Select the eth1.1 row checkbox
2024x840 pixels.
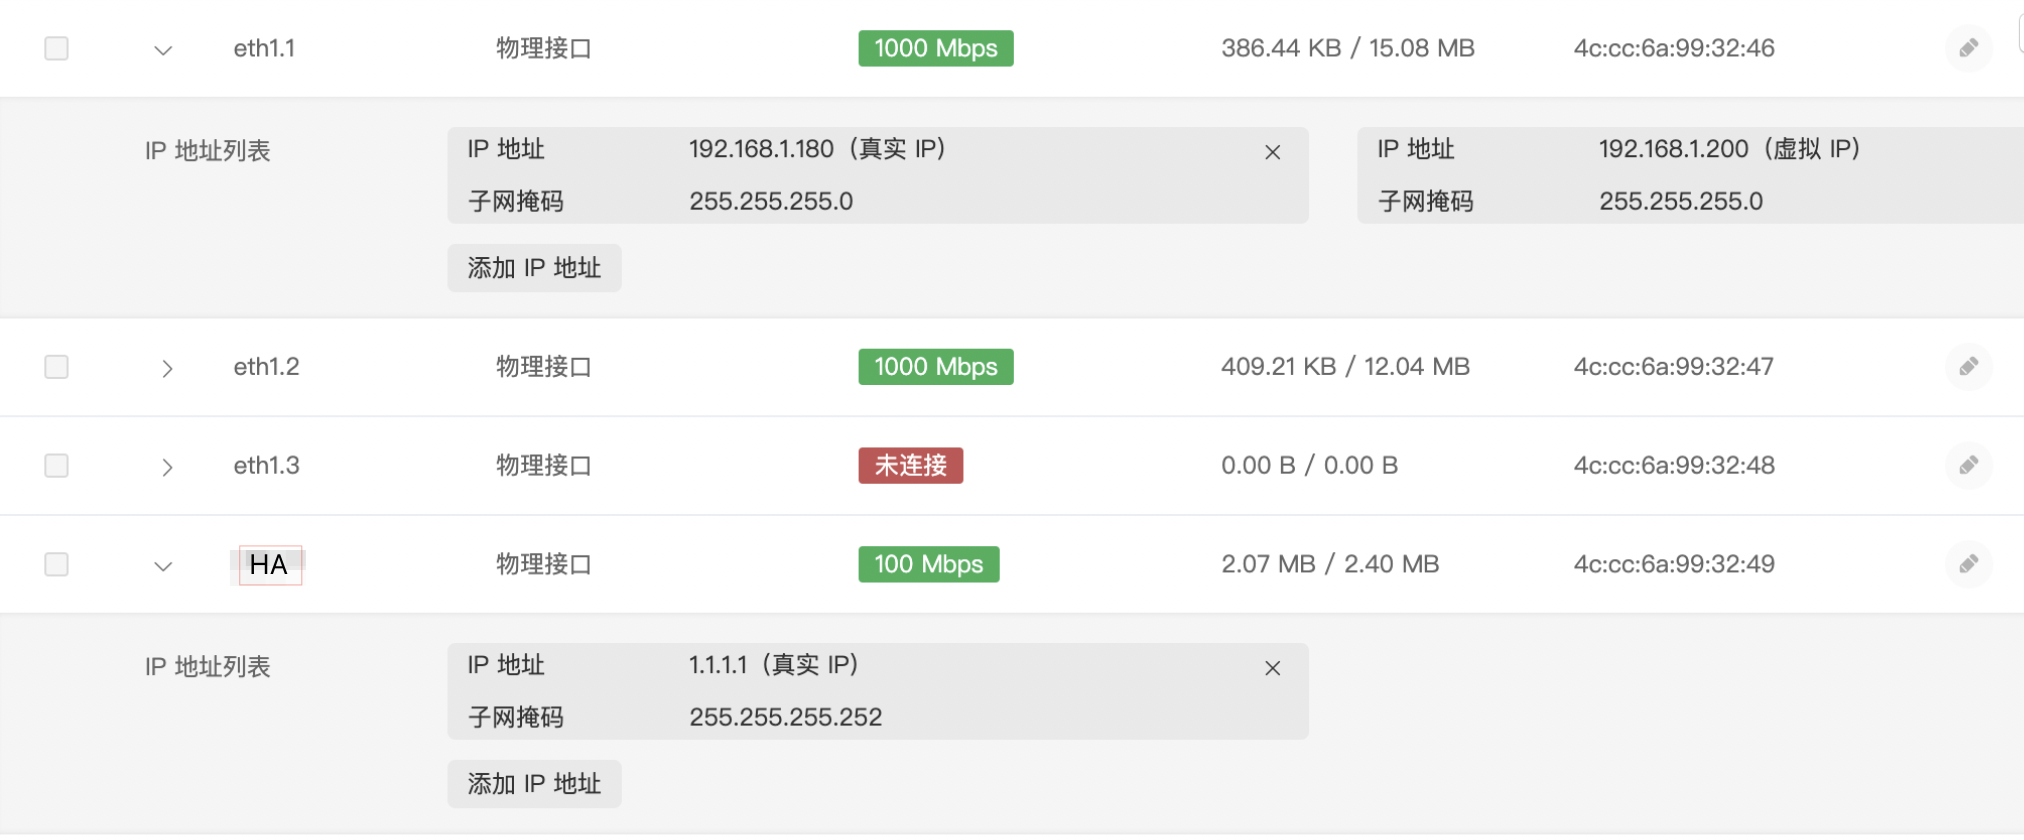[57, 48]
